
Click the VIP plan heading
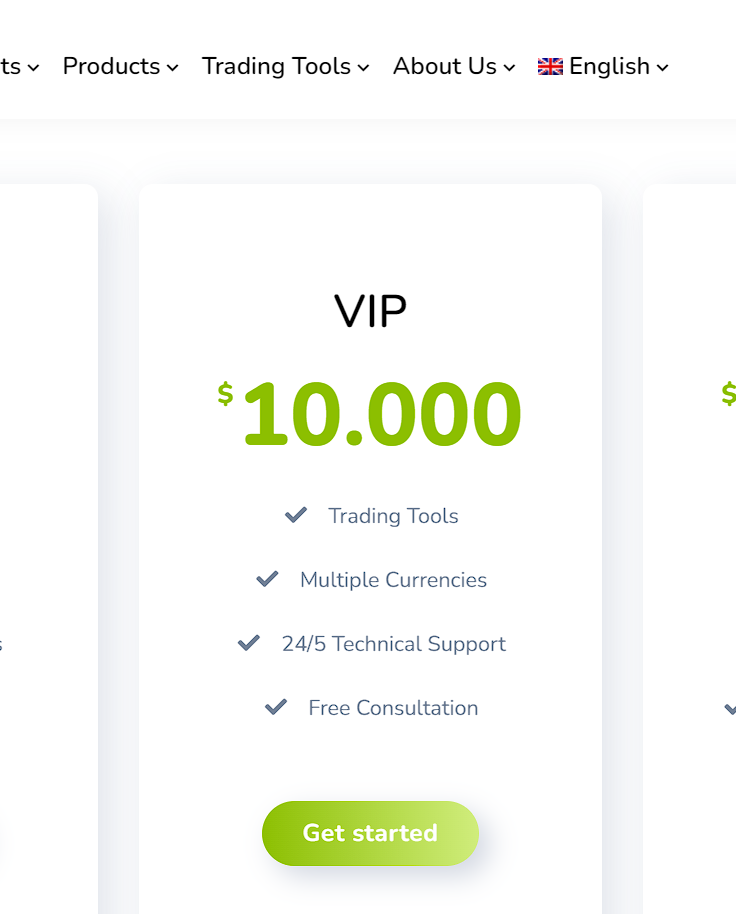(371, 311)
